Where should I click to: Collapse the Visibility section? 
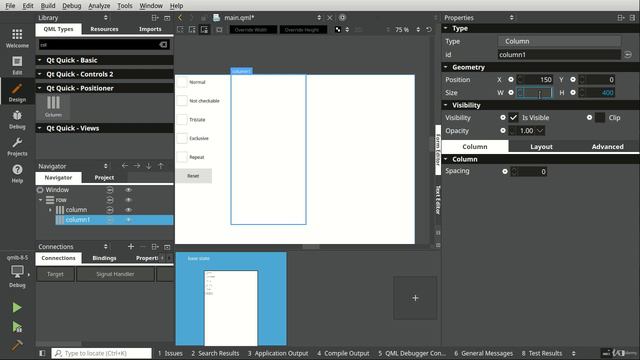(x=446, y=105)
